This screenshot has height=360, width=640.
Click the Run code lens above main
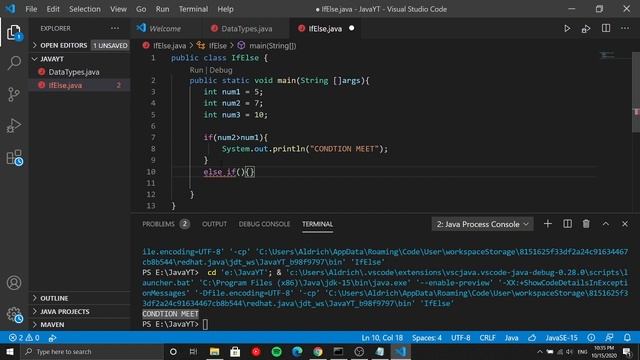coord(196,70)
